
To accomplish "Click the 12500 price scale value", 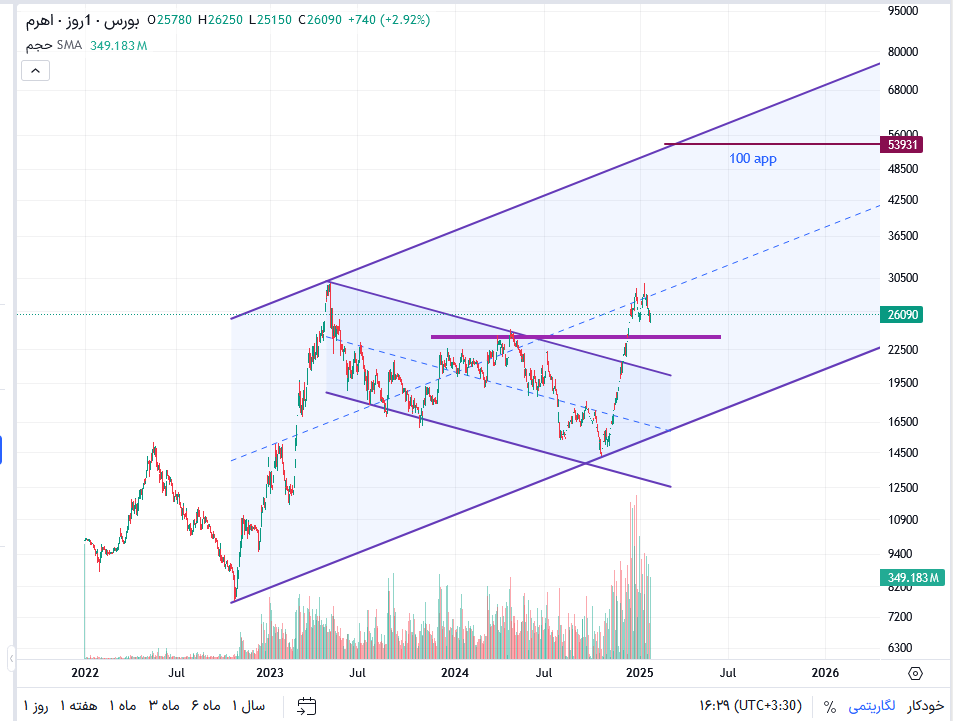I will click(903, 488).
